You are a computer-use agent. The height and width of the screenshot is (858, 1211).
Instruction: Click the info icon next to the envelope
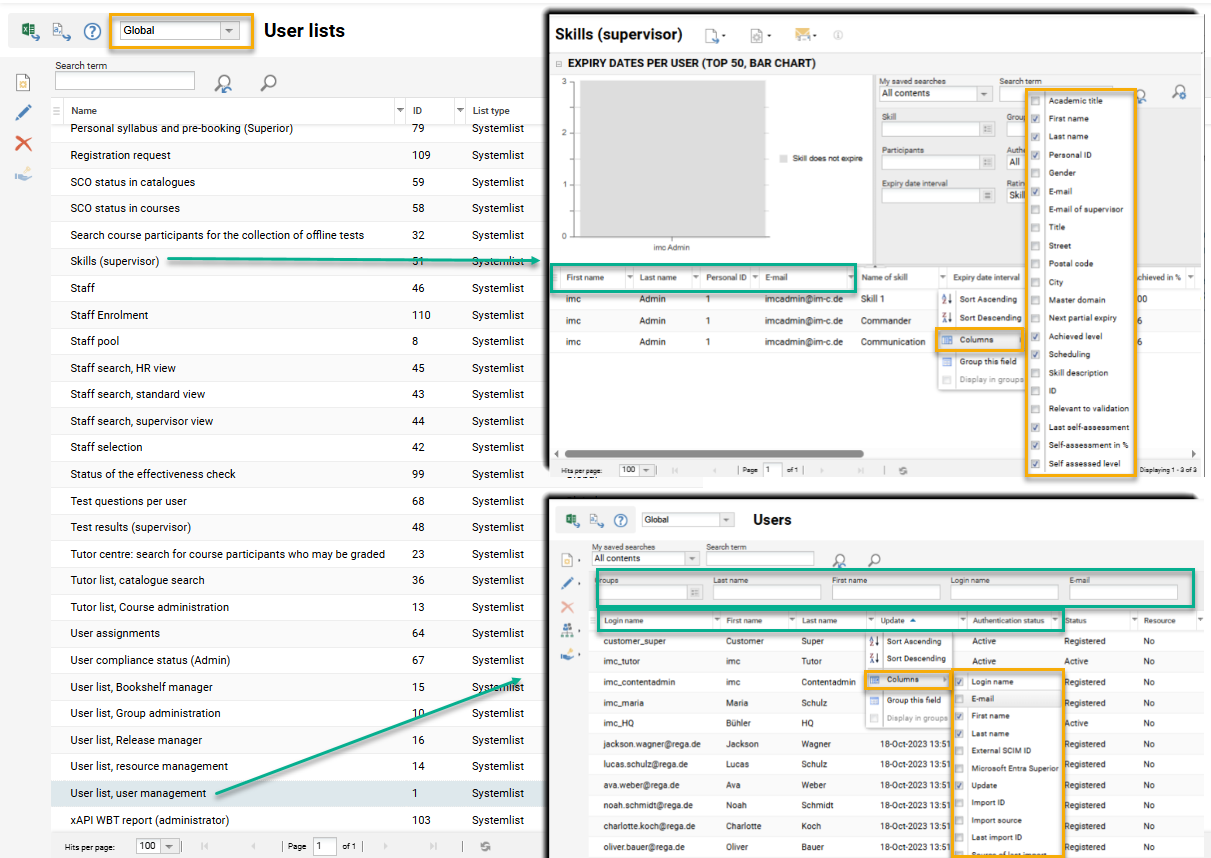tap(838, 35)
